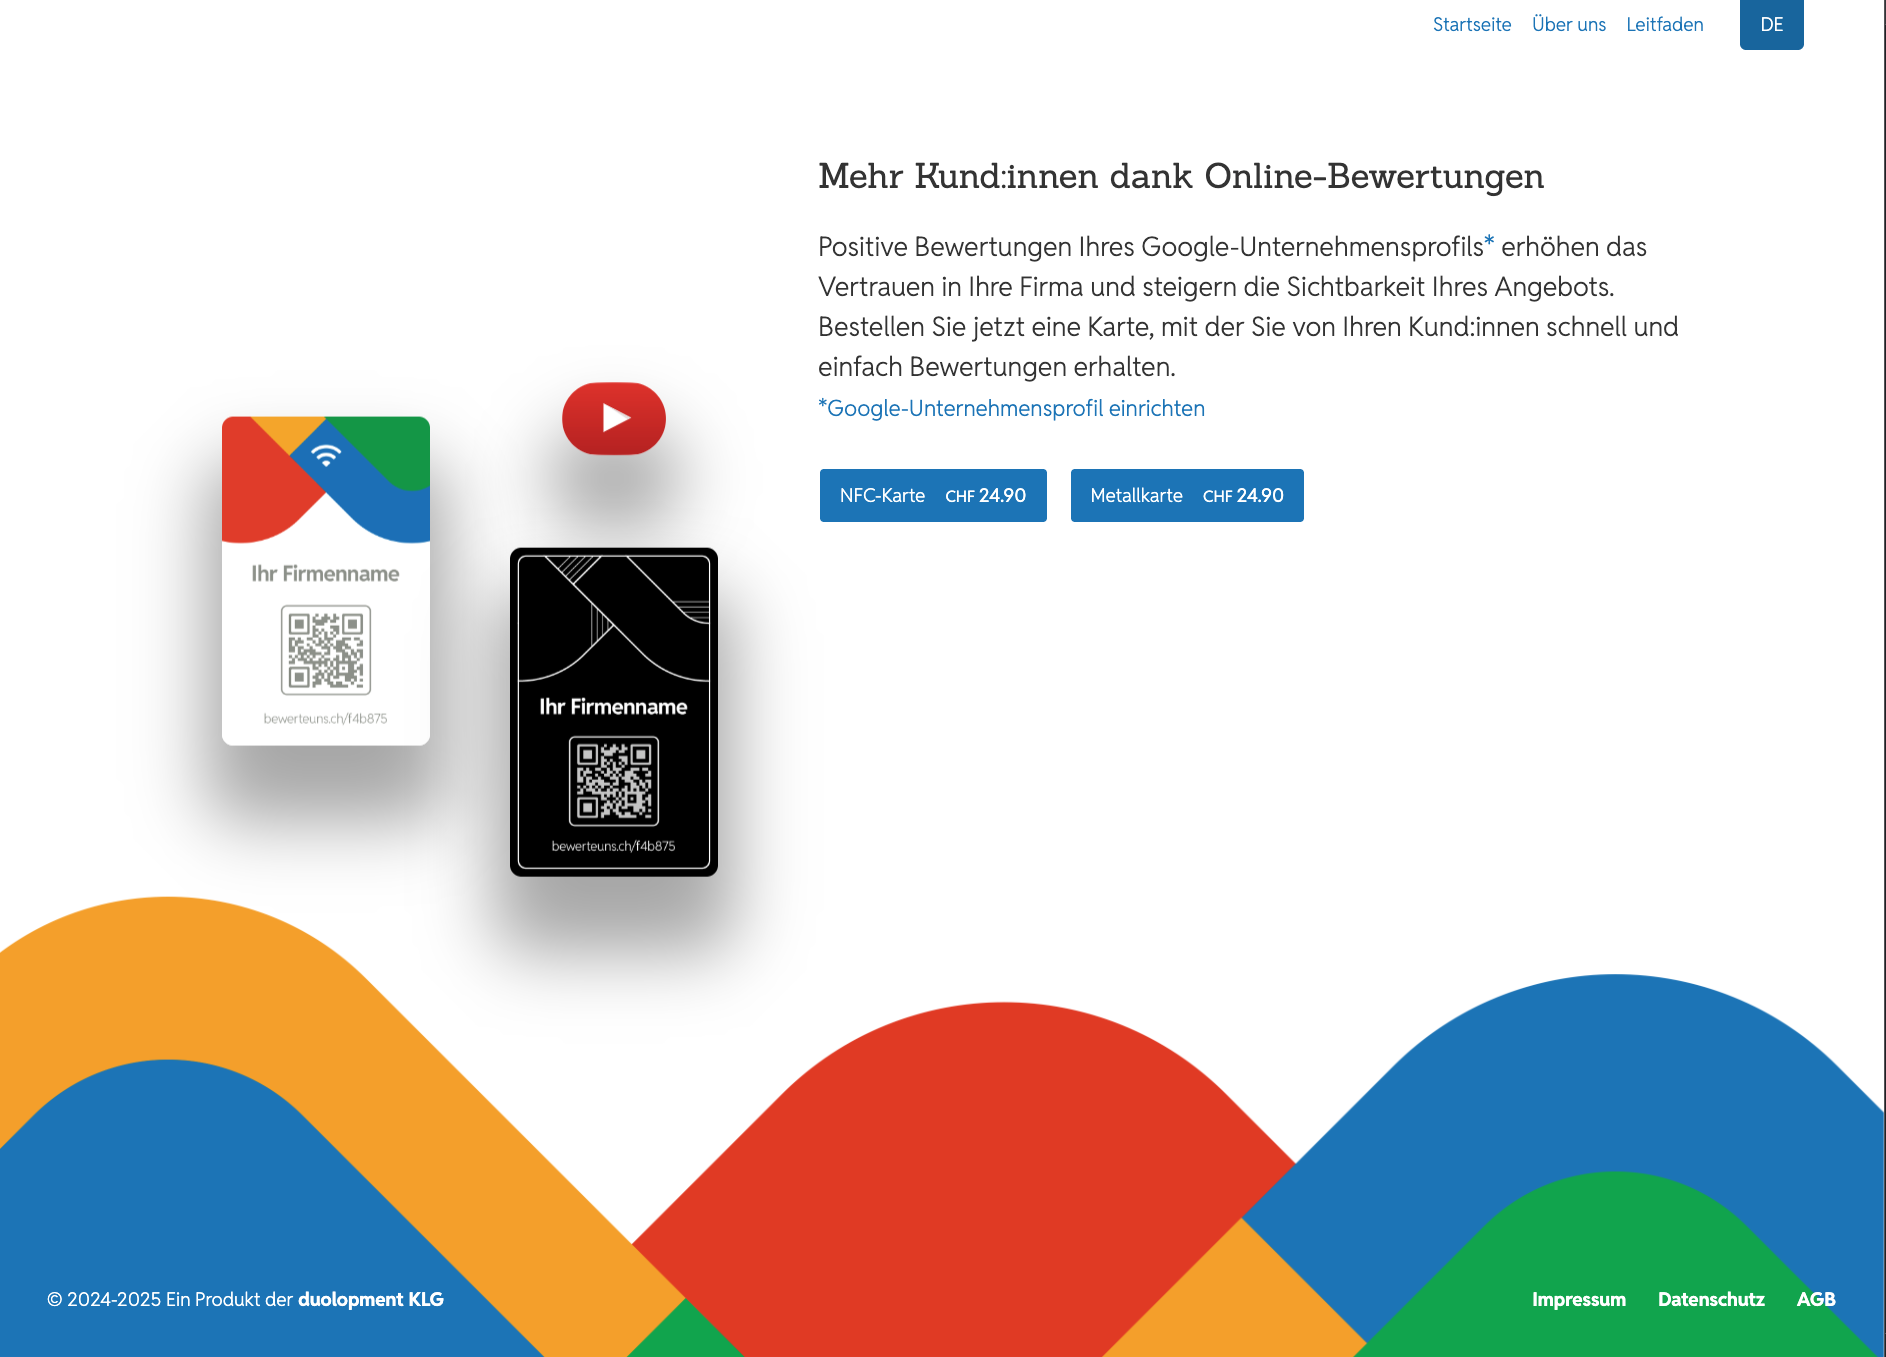Image resolution: width=1886 pixels, height=1357 pixels.
Task: Open the Über uns page
Action: [1568, 24]
